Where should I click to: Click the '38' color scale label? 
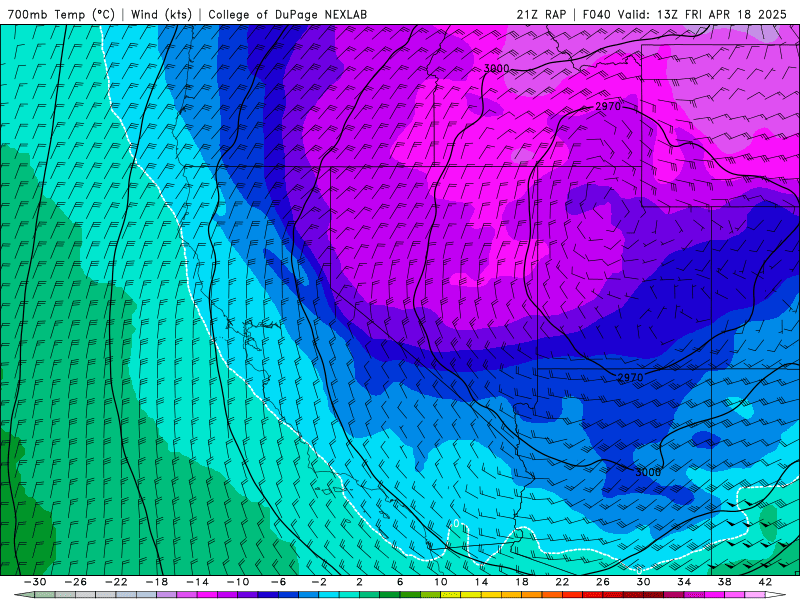pos(724,582)
